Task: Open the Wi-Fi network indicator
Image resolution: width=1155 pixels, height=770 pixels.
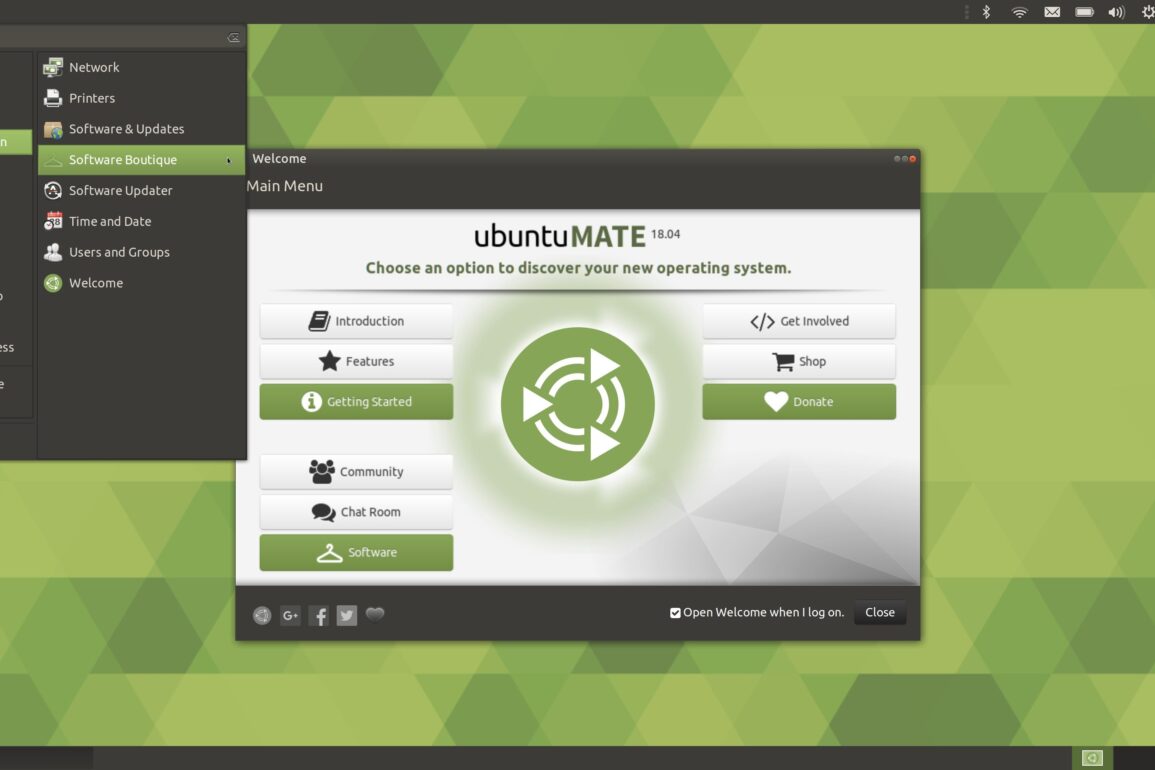Action: coord(1019,12)
